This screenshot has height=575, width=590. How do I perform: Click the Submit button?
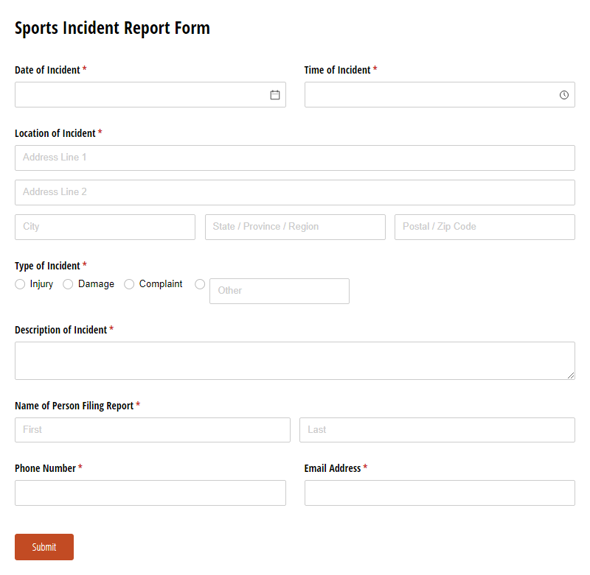[x=44, y=547]
